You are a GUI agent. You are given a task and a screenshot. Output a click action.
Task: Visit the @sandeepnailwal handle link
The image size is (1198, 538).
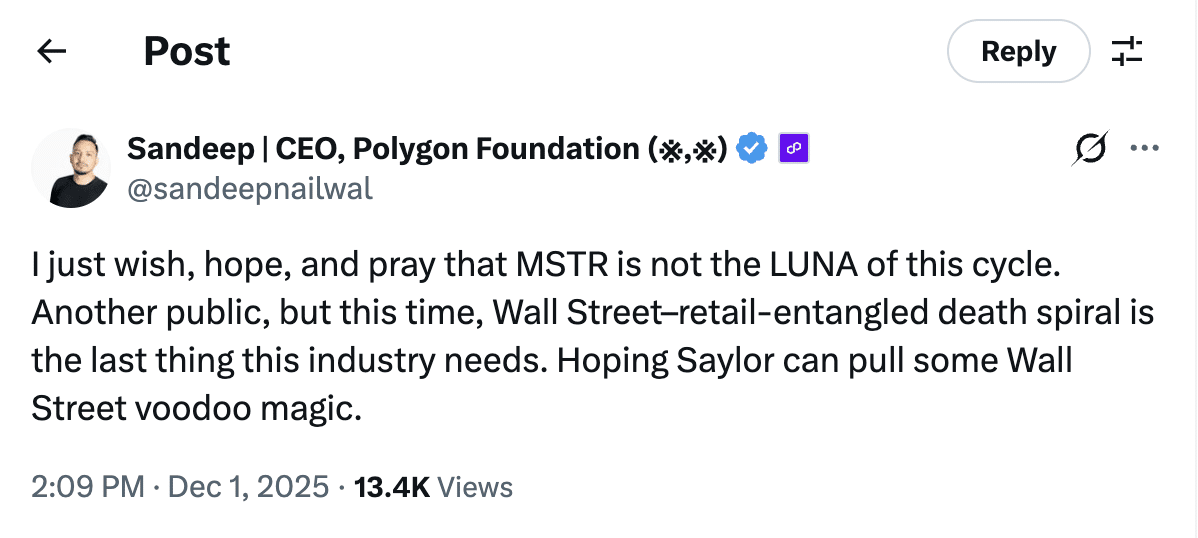[249, 188]
